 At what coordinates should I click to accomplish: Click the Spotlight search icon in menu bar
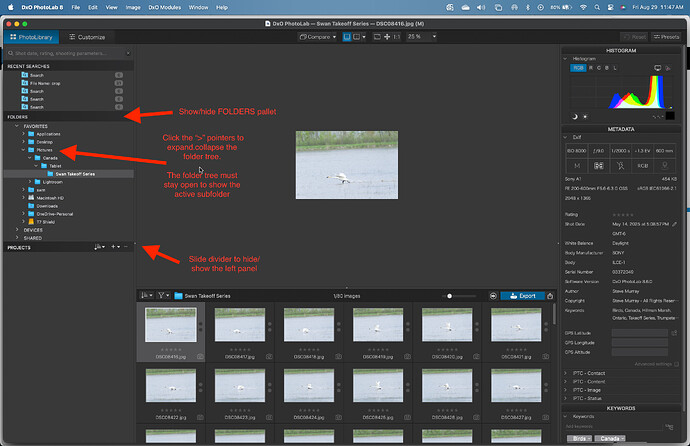pos(597,7)
